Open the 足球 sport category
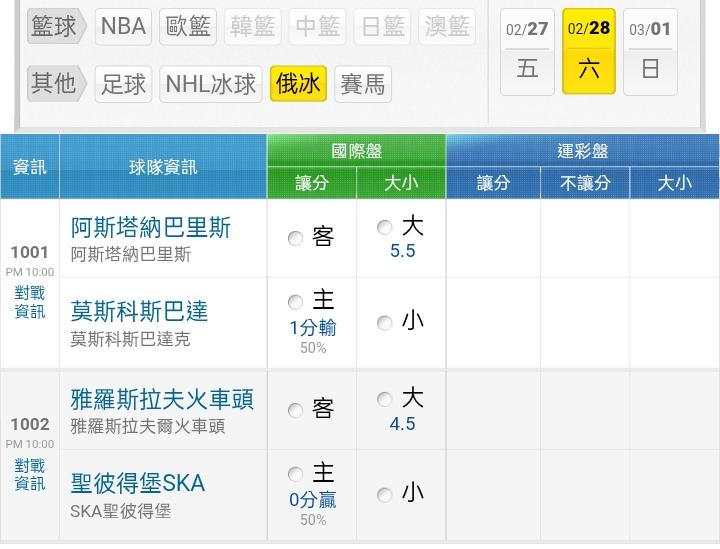This screenshot has width=720, height=549. [x=123, y=84]
